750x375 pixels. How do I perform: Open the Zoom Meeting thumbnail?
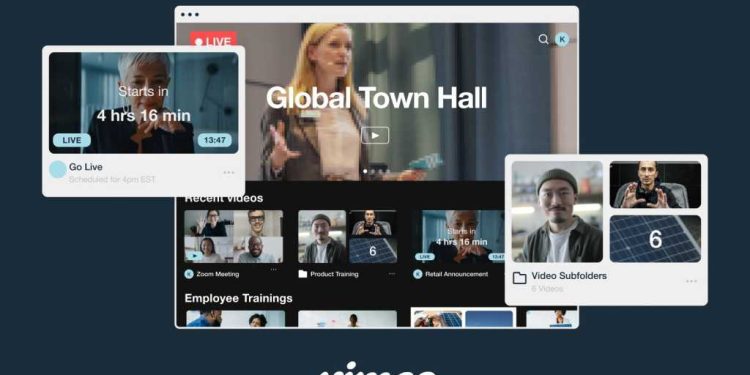pyautogui.click(x=233, y=236)
